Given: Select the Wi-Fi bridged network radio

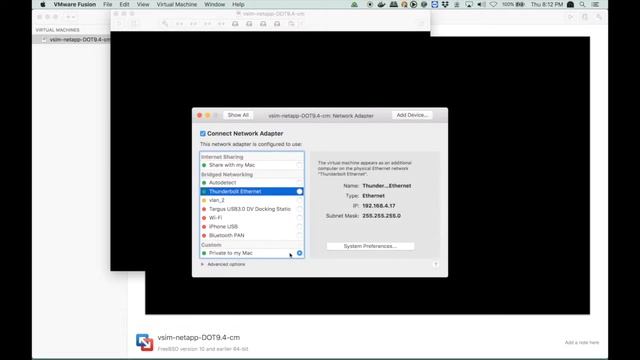Looking at the screenshot, I should click(x=299, y=218).
